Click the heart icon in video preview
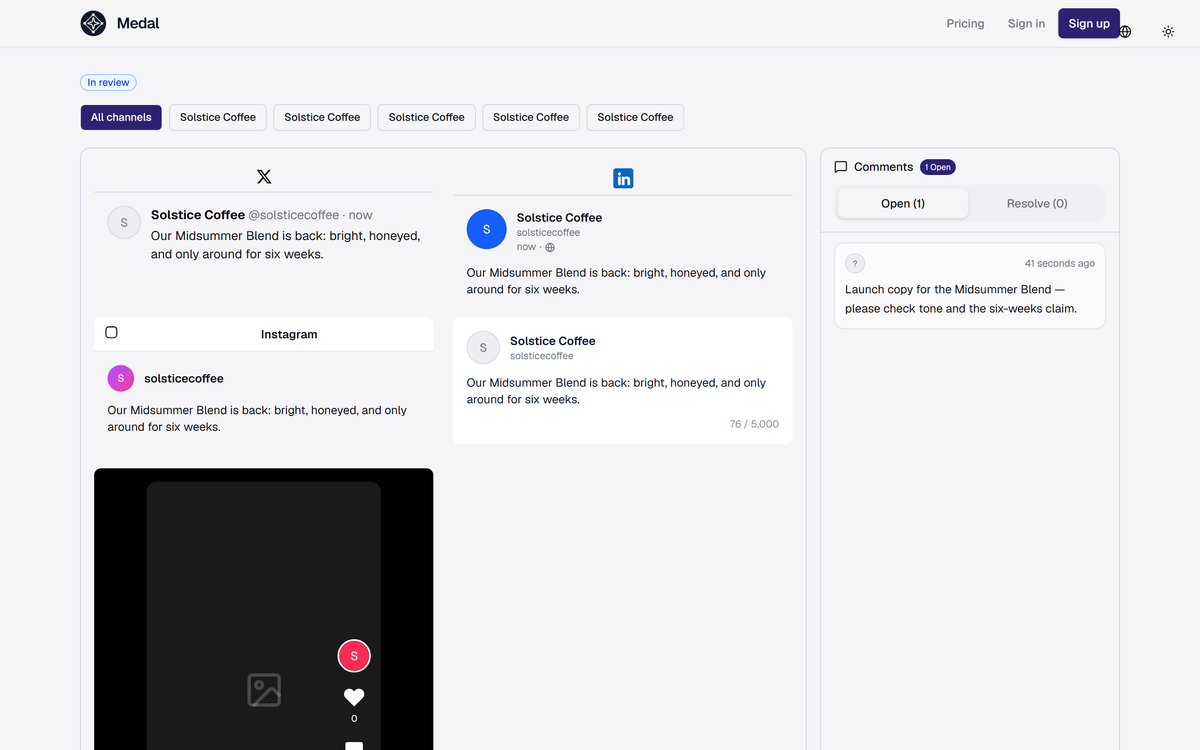Screen dimensions: 1200x750 click(354, 697)
